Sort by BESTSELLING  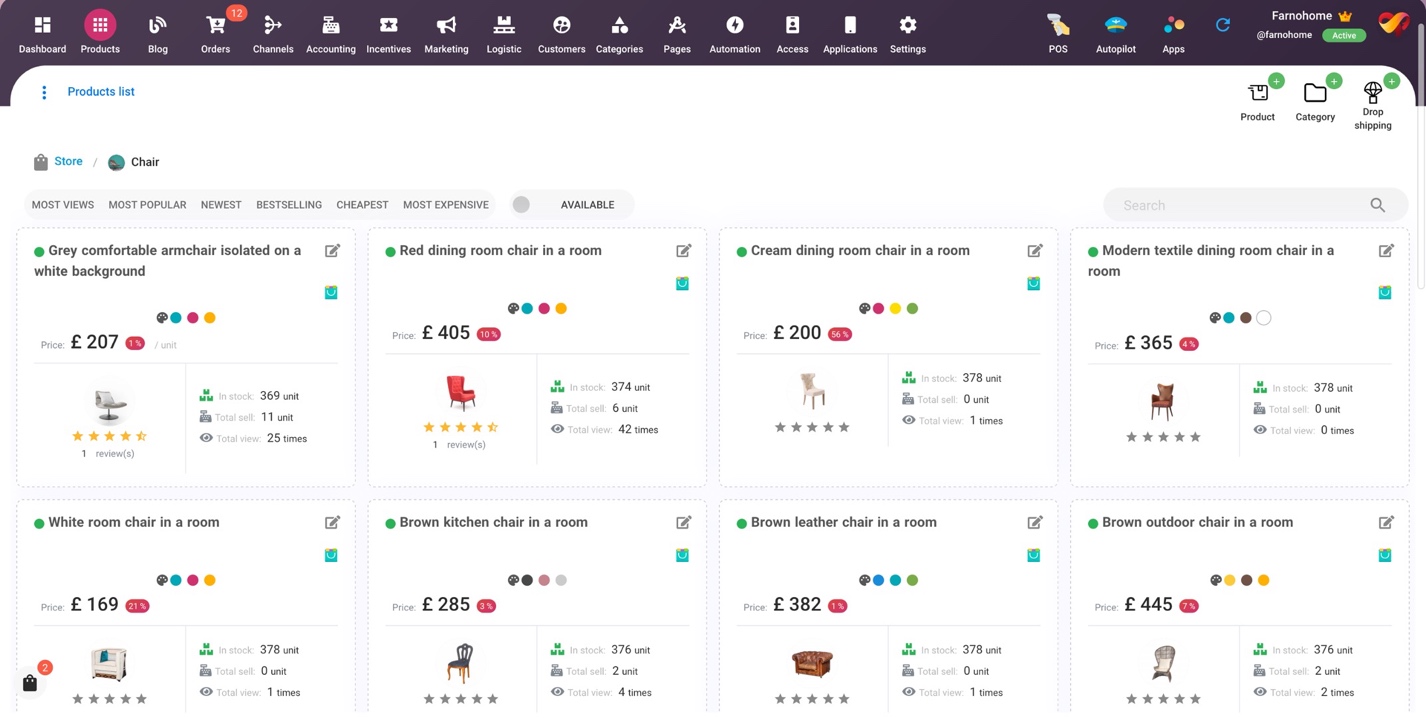tap(289, 205)
